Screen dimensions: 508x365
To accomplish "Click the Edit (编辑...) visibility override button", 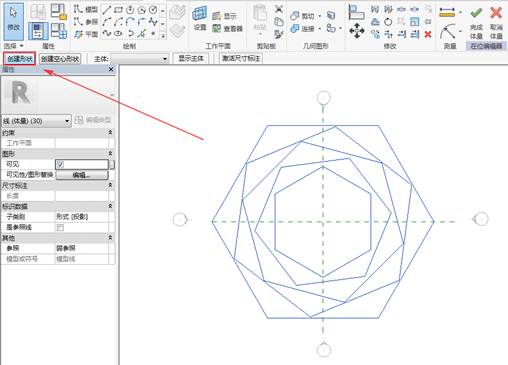I will [x=82, y=175].
